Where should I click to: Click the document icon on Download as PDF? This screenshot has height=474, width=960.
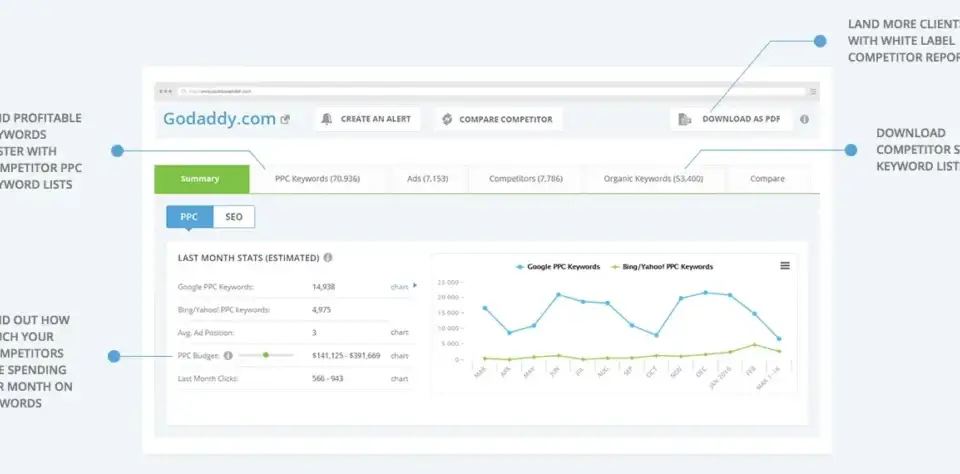[684, 119]
